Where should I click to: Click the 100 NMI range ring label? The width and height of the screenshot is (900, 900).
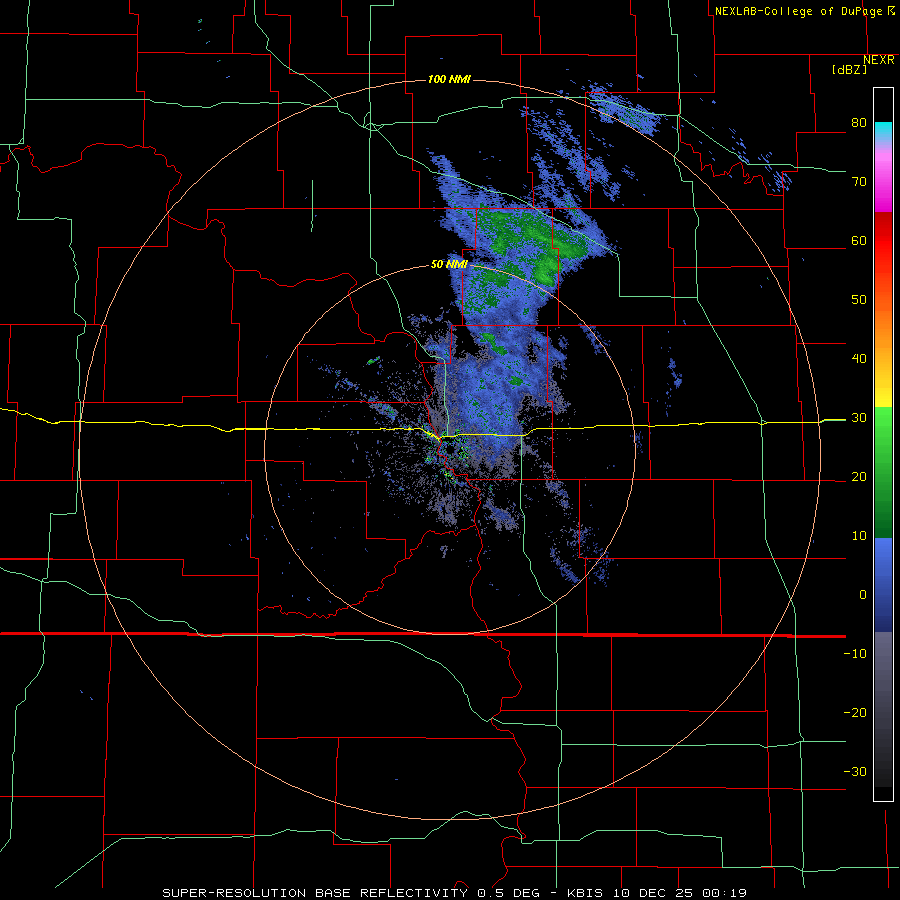[449, 79]
